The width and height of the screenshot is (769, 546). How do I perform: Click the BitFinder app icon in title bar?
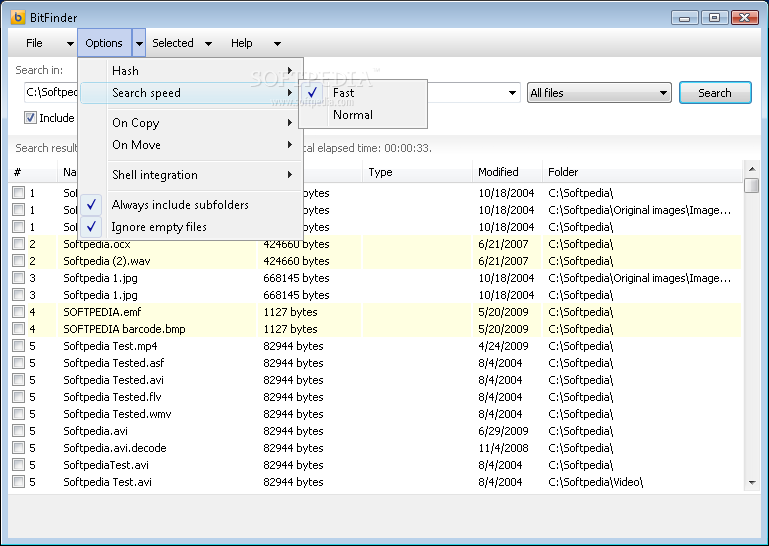pyautogui.click(x=18, y=17)
